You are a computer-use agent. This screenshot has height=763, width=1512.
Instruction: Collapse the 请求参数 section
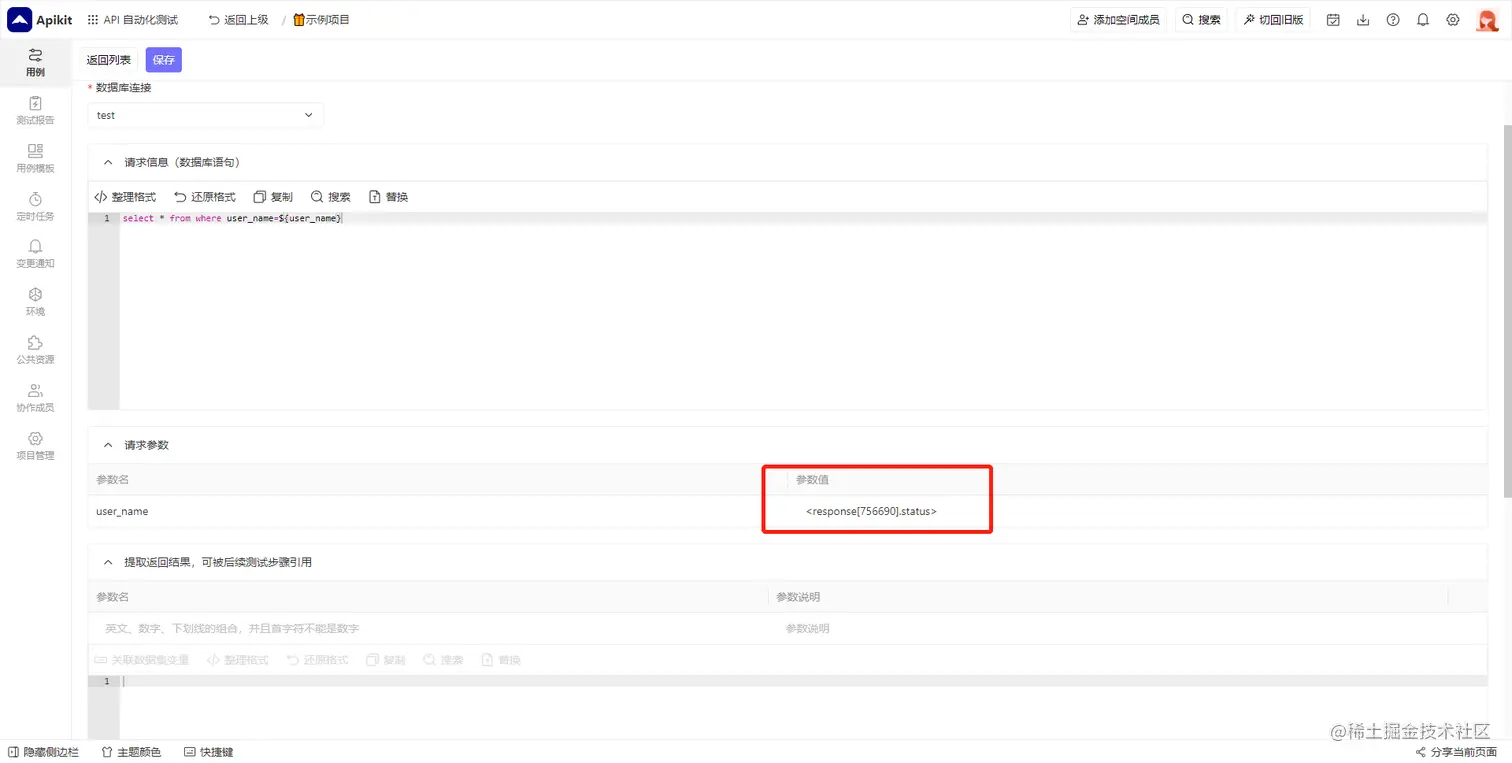click(108, 445)
